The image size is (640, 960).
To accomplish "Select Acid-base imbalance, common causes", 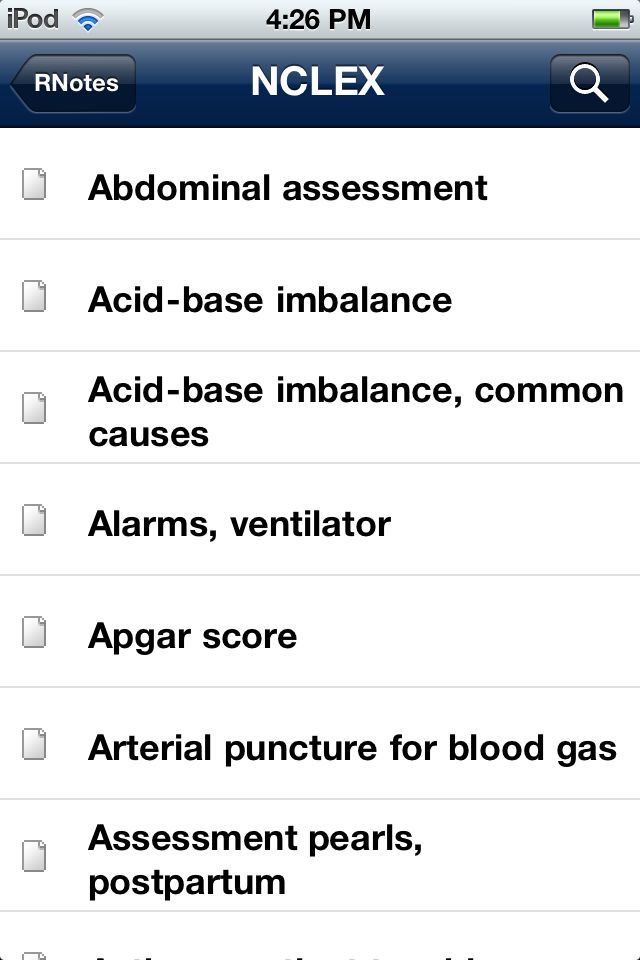I will (x=320, y=408).
